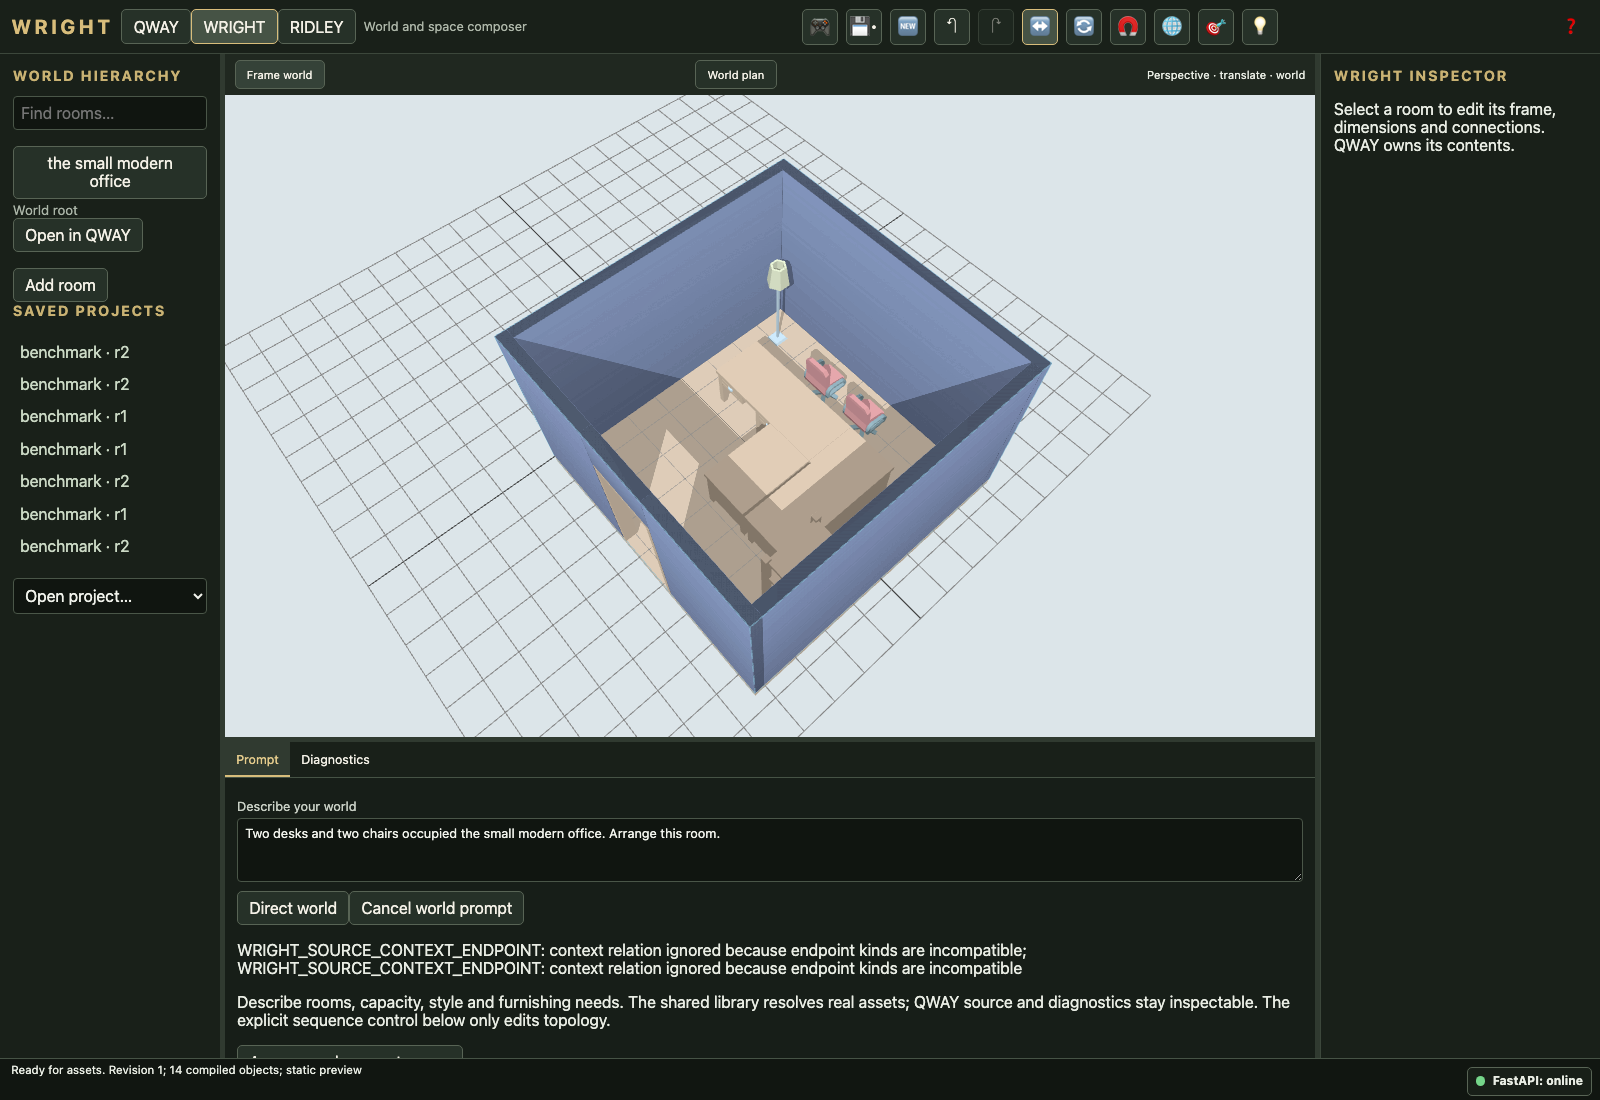Select the translate arrows tool

tap(1040, 27)
